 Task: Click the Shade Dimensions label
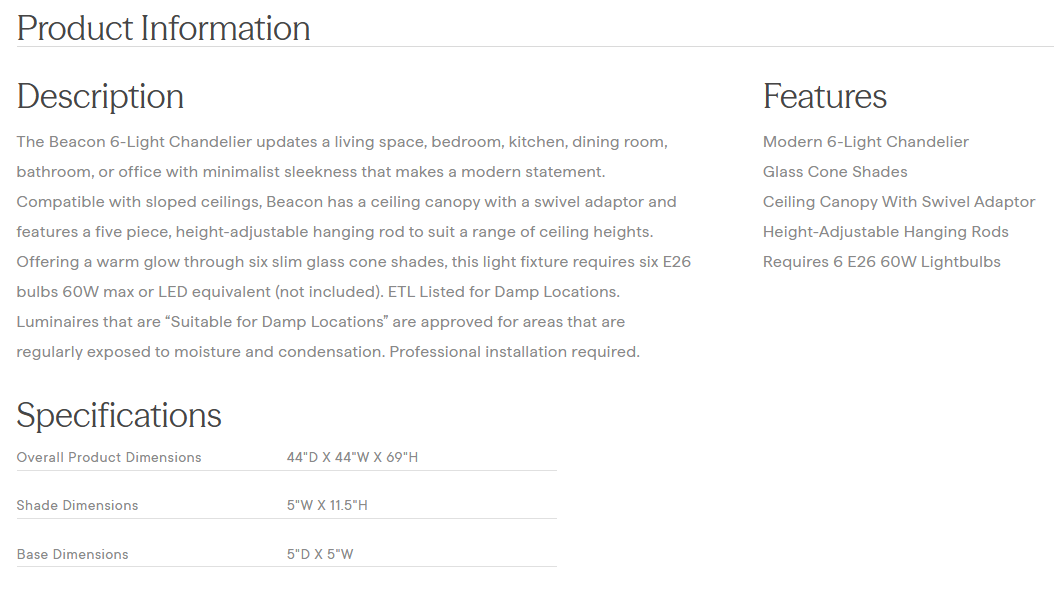click(x=77, y=505)
